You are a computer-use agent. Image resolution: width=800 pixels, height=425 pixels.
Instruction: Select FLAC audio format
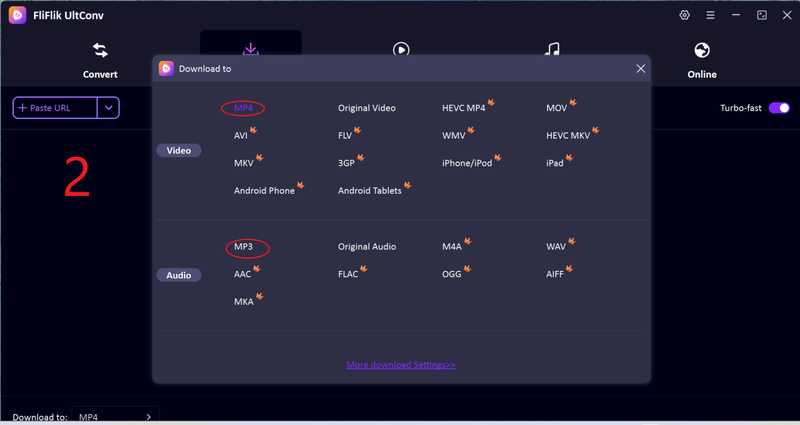348,274
